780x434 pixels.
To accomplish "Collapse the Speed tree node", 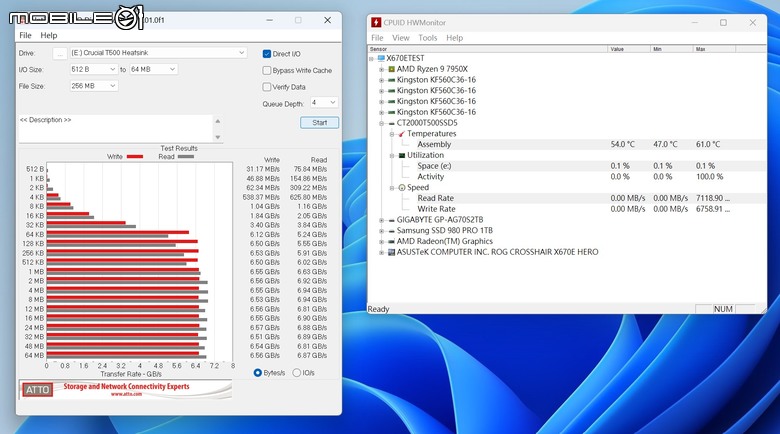I will pyautogui.click(x=392, y=188).
